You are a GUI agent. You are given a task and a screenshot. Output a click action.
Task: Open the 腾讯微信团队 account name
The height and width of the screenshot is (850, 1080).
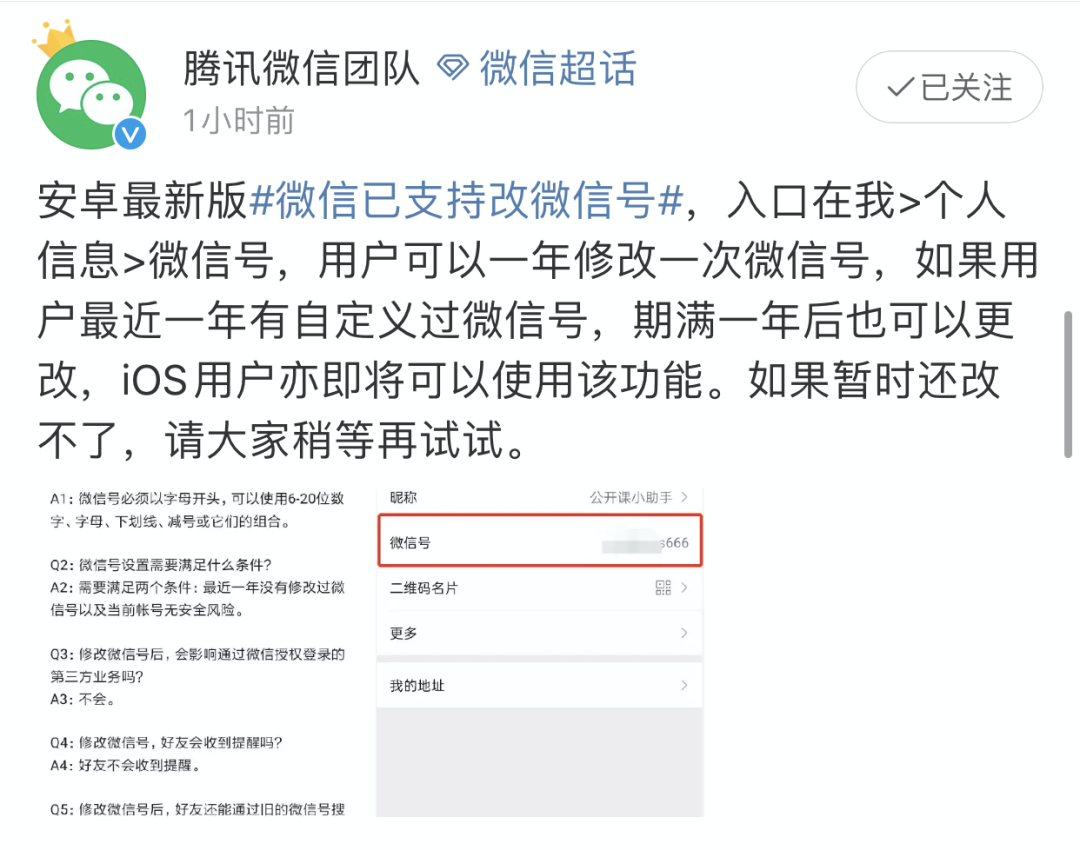(x=301, y=68)
